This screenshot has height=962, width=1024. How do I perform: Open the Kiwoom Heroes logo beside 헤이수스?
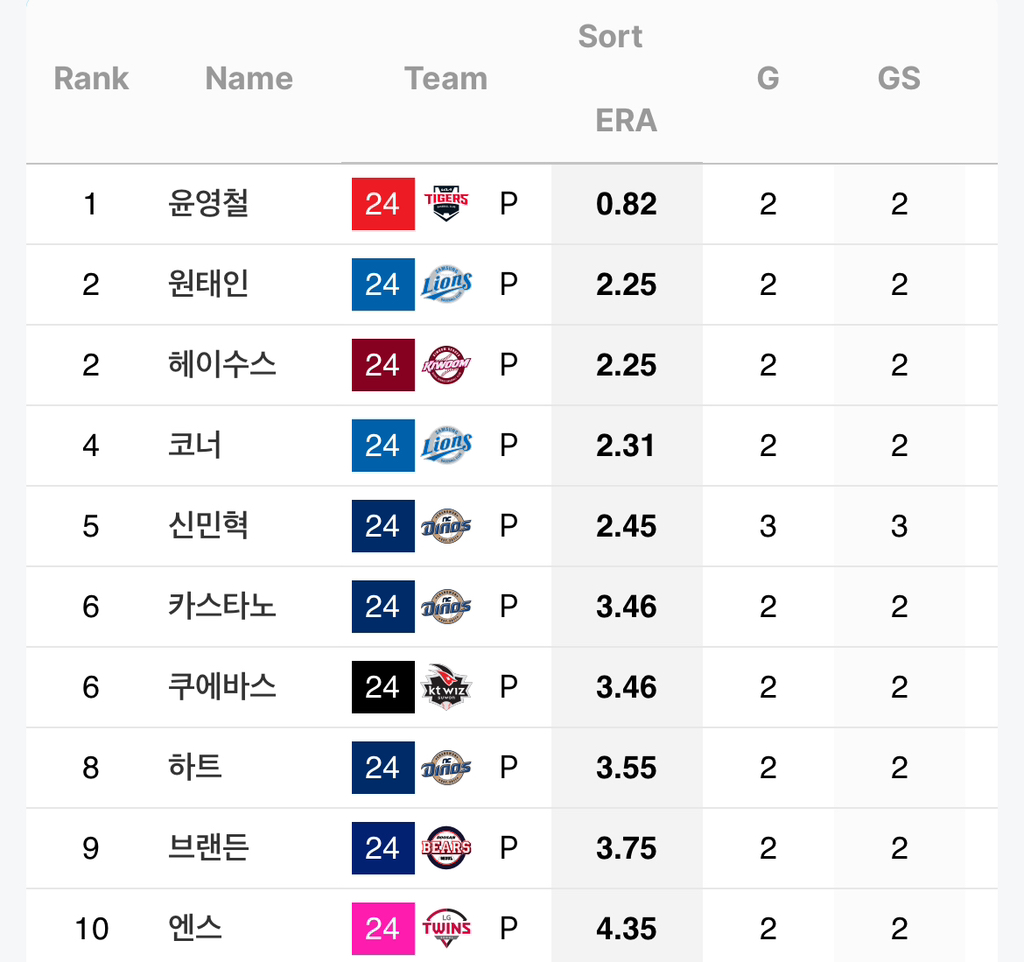click(446, 364)
